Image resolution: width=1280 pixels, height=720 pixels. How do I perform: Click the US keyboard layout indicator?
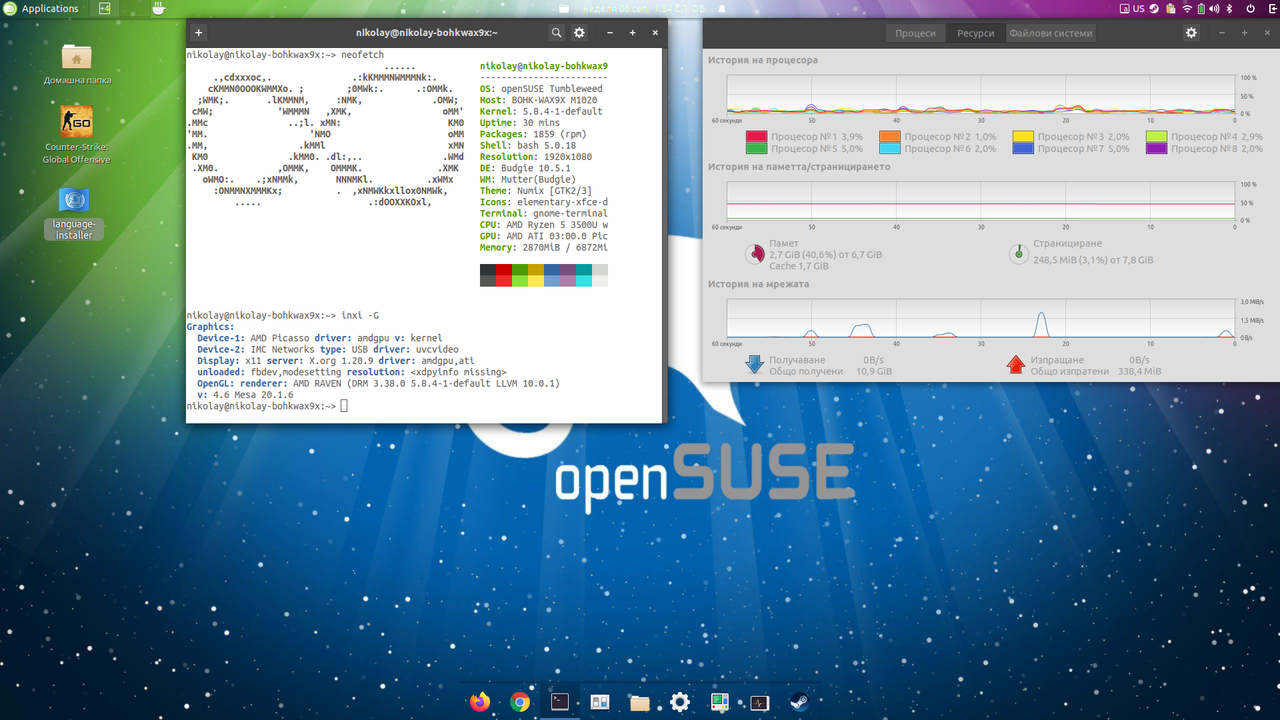point(1138,8)
